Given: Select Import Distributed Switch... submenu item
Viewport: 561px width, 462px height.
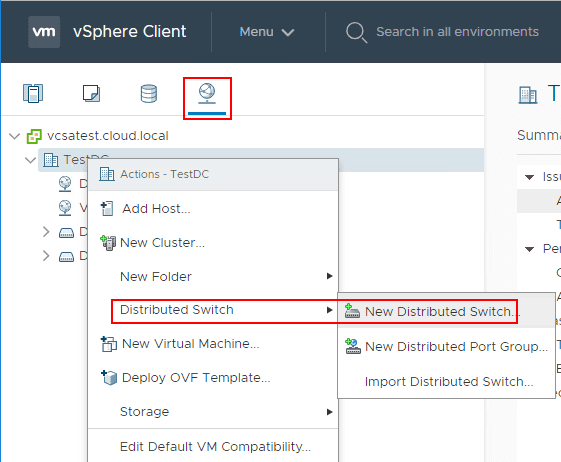Looking at the screenshot, I should point(446,381).
